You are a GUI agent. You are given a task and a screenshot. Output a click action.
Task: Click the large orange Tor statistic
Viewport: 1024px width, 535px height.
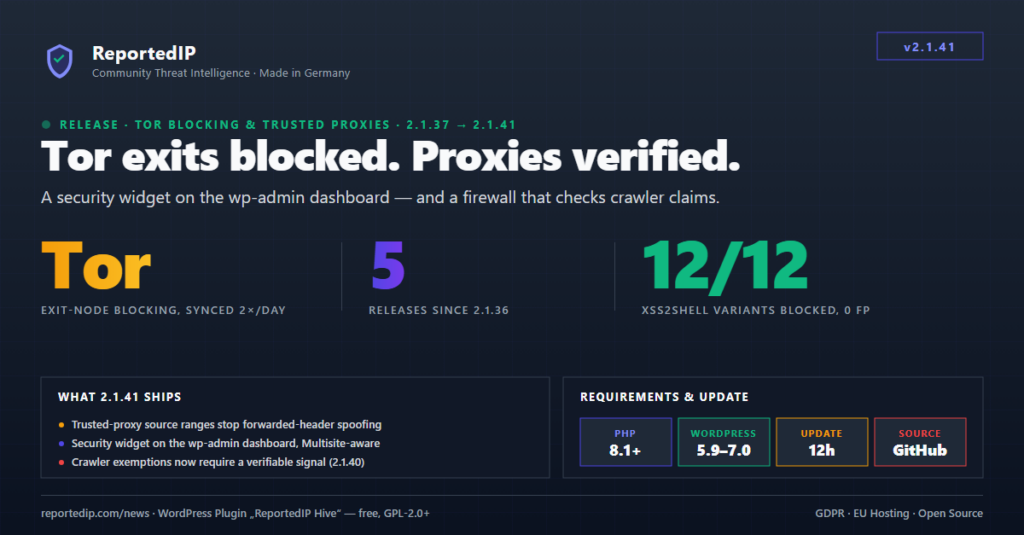[x=96, y=265]
